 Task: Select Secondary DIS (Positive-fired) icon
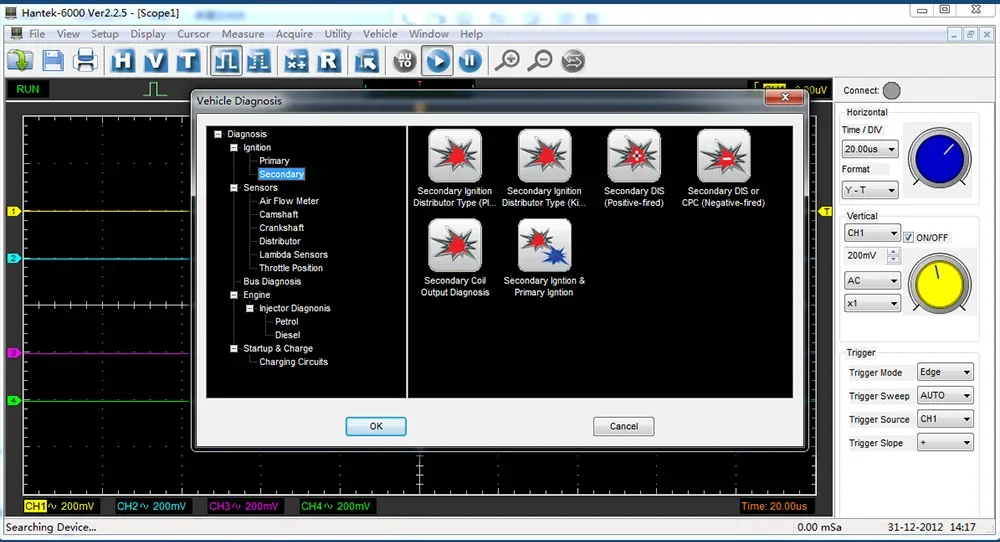(x=634, y=156)
